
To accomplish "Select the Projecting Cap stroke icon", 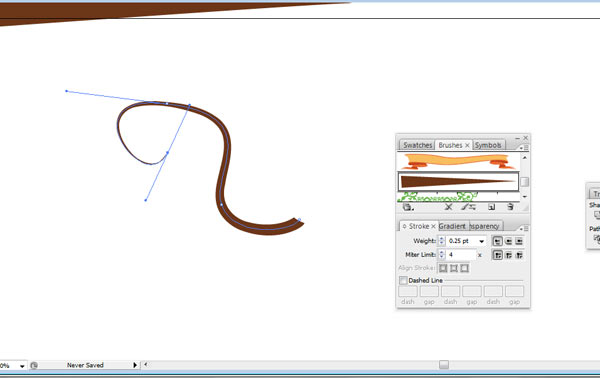I will [x=519, y=241].
